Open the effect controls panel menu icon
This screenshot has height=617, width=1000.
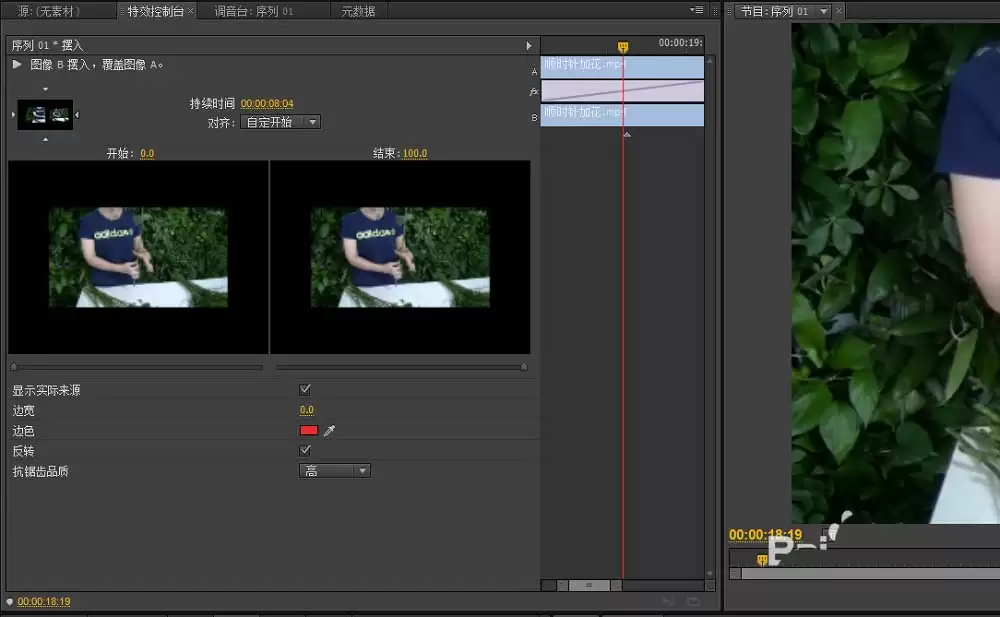pyautogui.click(x=696, y=10)
